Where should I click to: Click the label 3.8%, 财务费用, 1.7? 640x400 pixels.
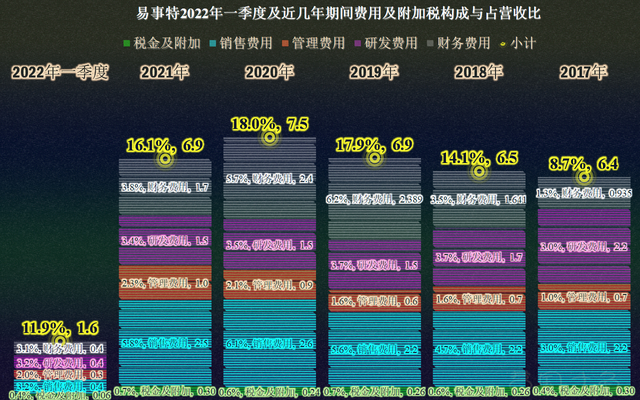point(165,188)
